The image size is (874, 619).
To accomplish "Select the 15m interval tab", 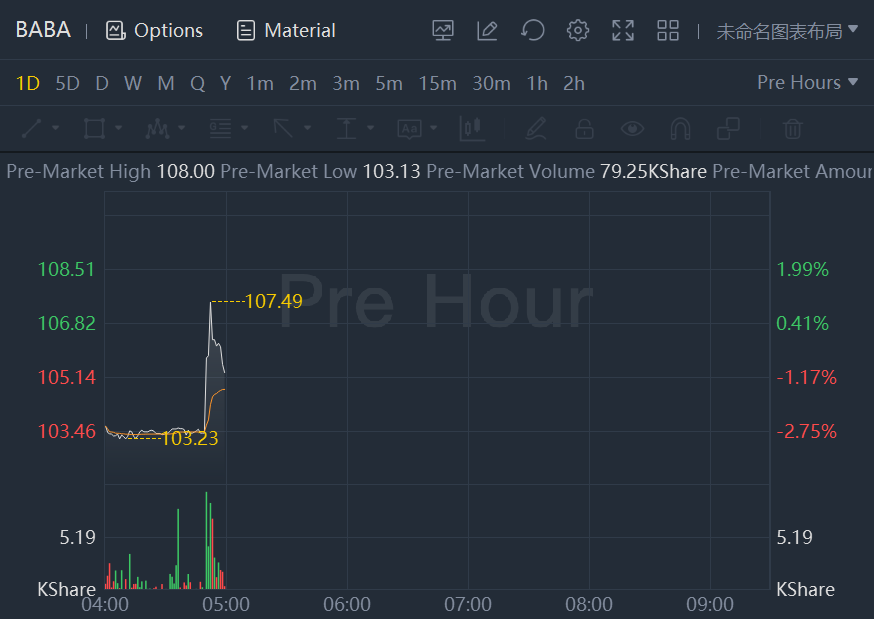I will [437, 83].
